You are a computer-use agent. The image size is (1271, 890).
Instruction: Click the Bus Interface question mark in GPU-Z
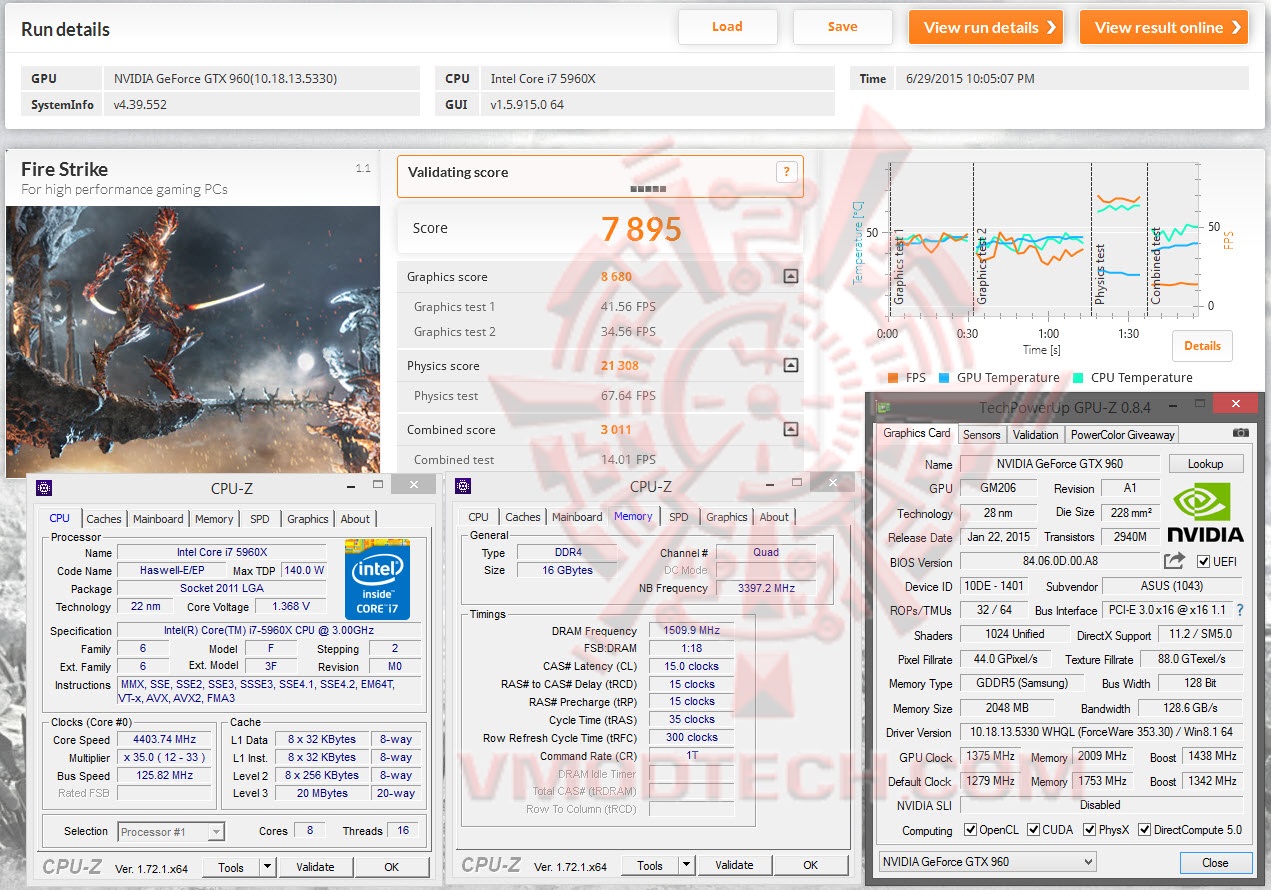pyautogui.click(x=1240, y=610)
